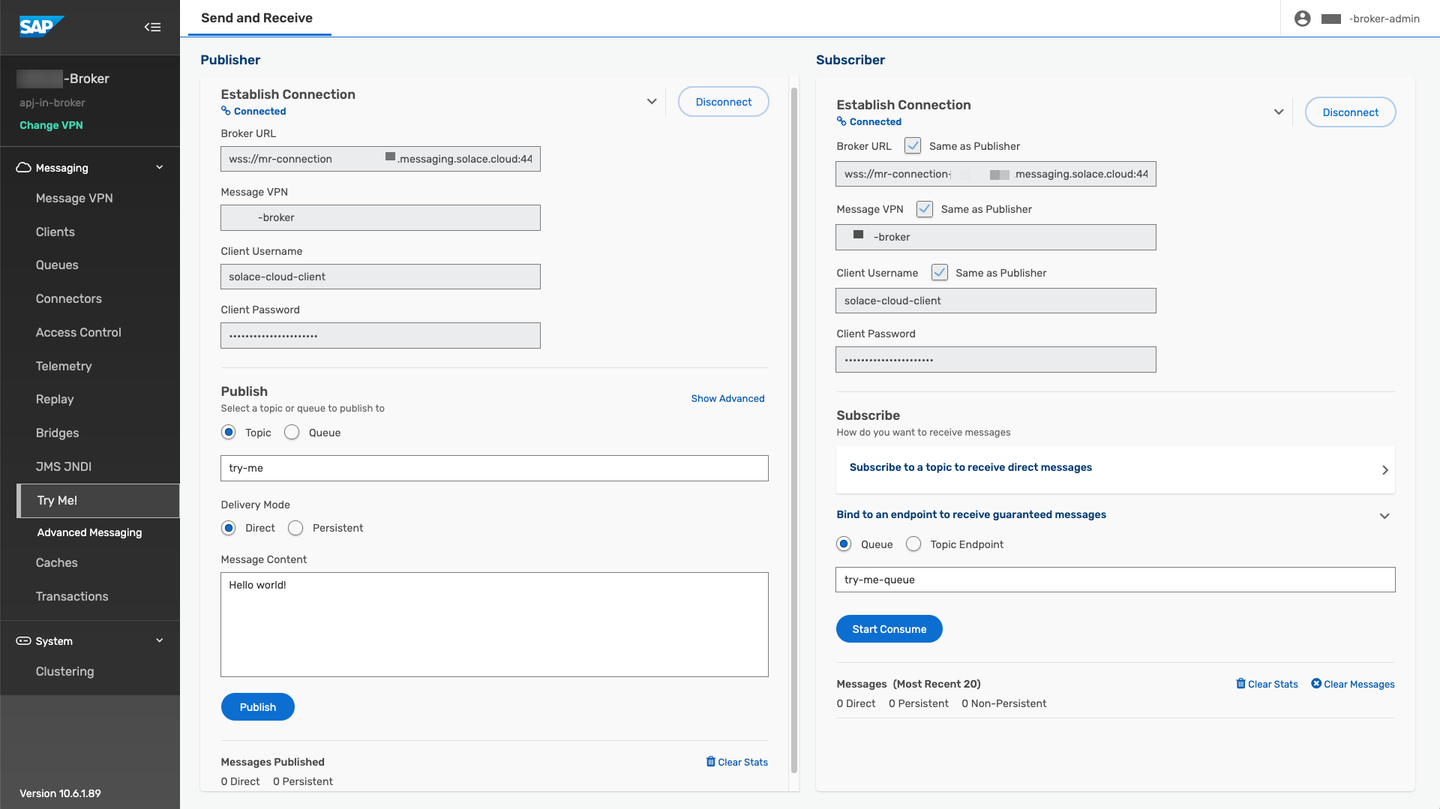Select the Topic publish radio button
The image size is (1440, 809).
(x=229, y=432)
